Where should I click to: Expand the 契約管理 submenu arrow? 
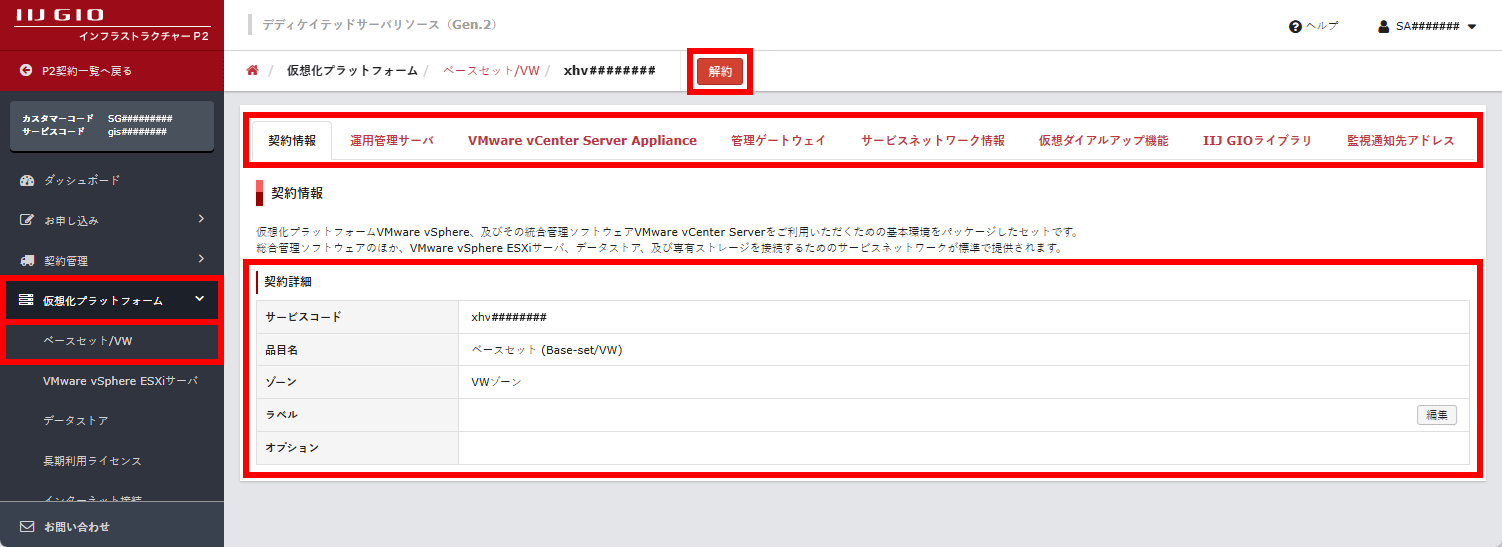click(x=201, y=260)
